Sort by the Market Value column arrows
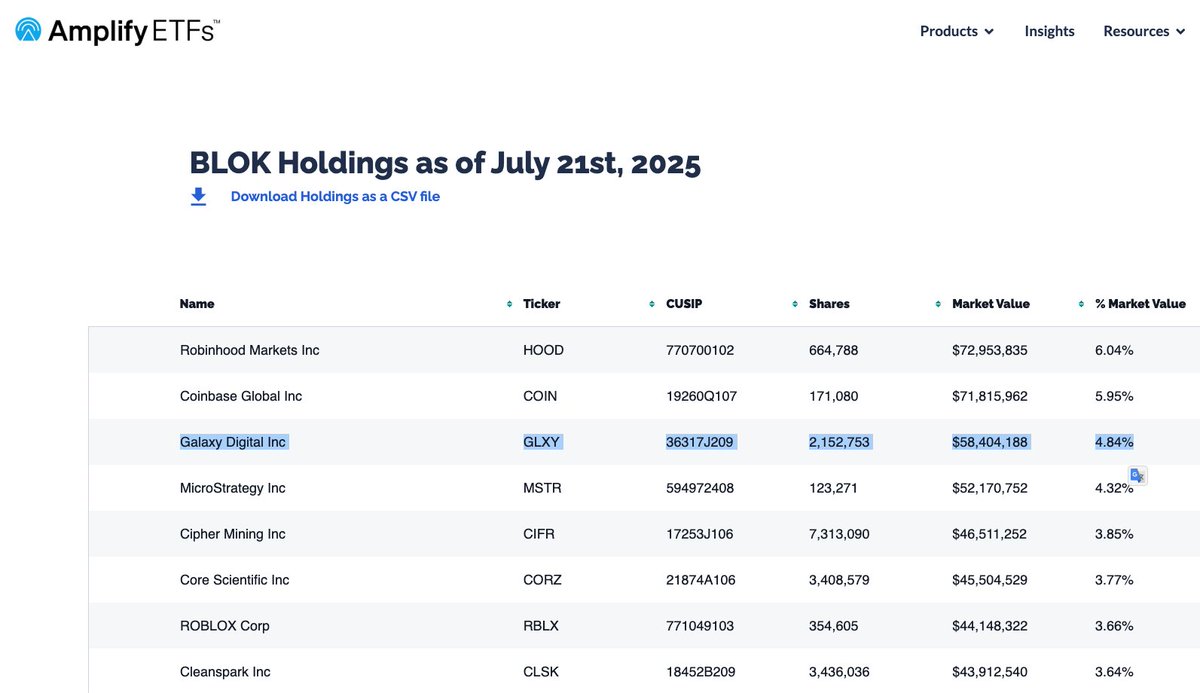 pos(1082,304)
